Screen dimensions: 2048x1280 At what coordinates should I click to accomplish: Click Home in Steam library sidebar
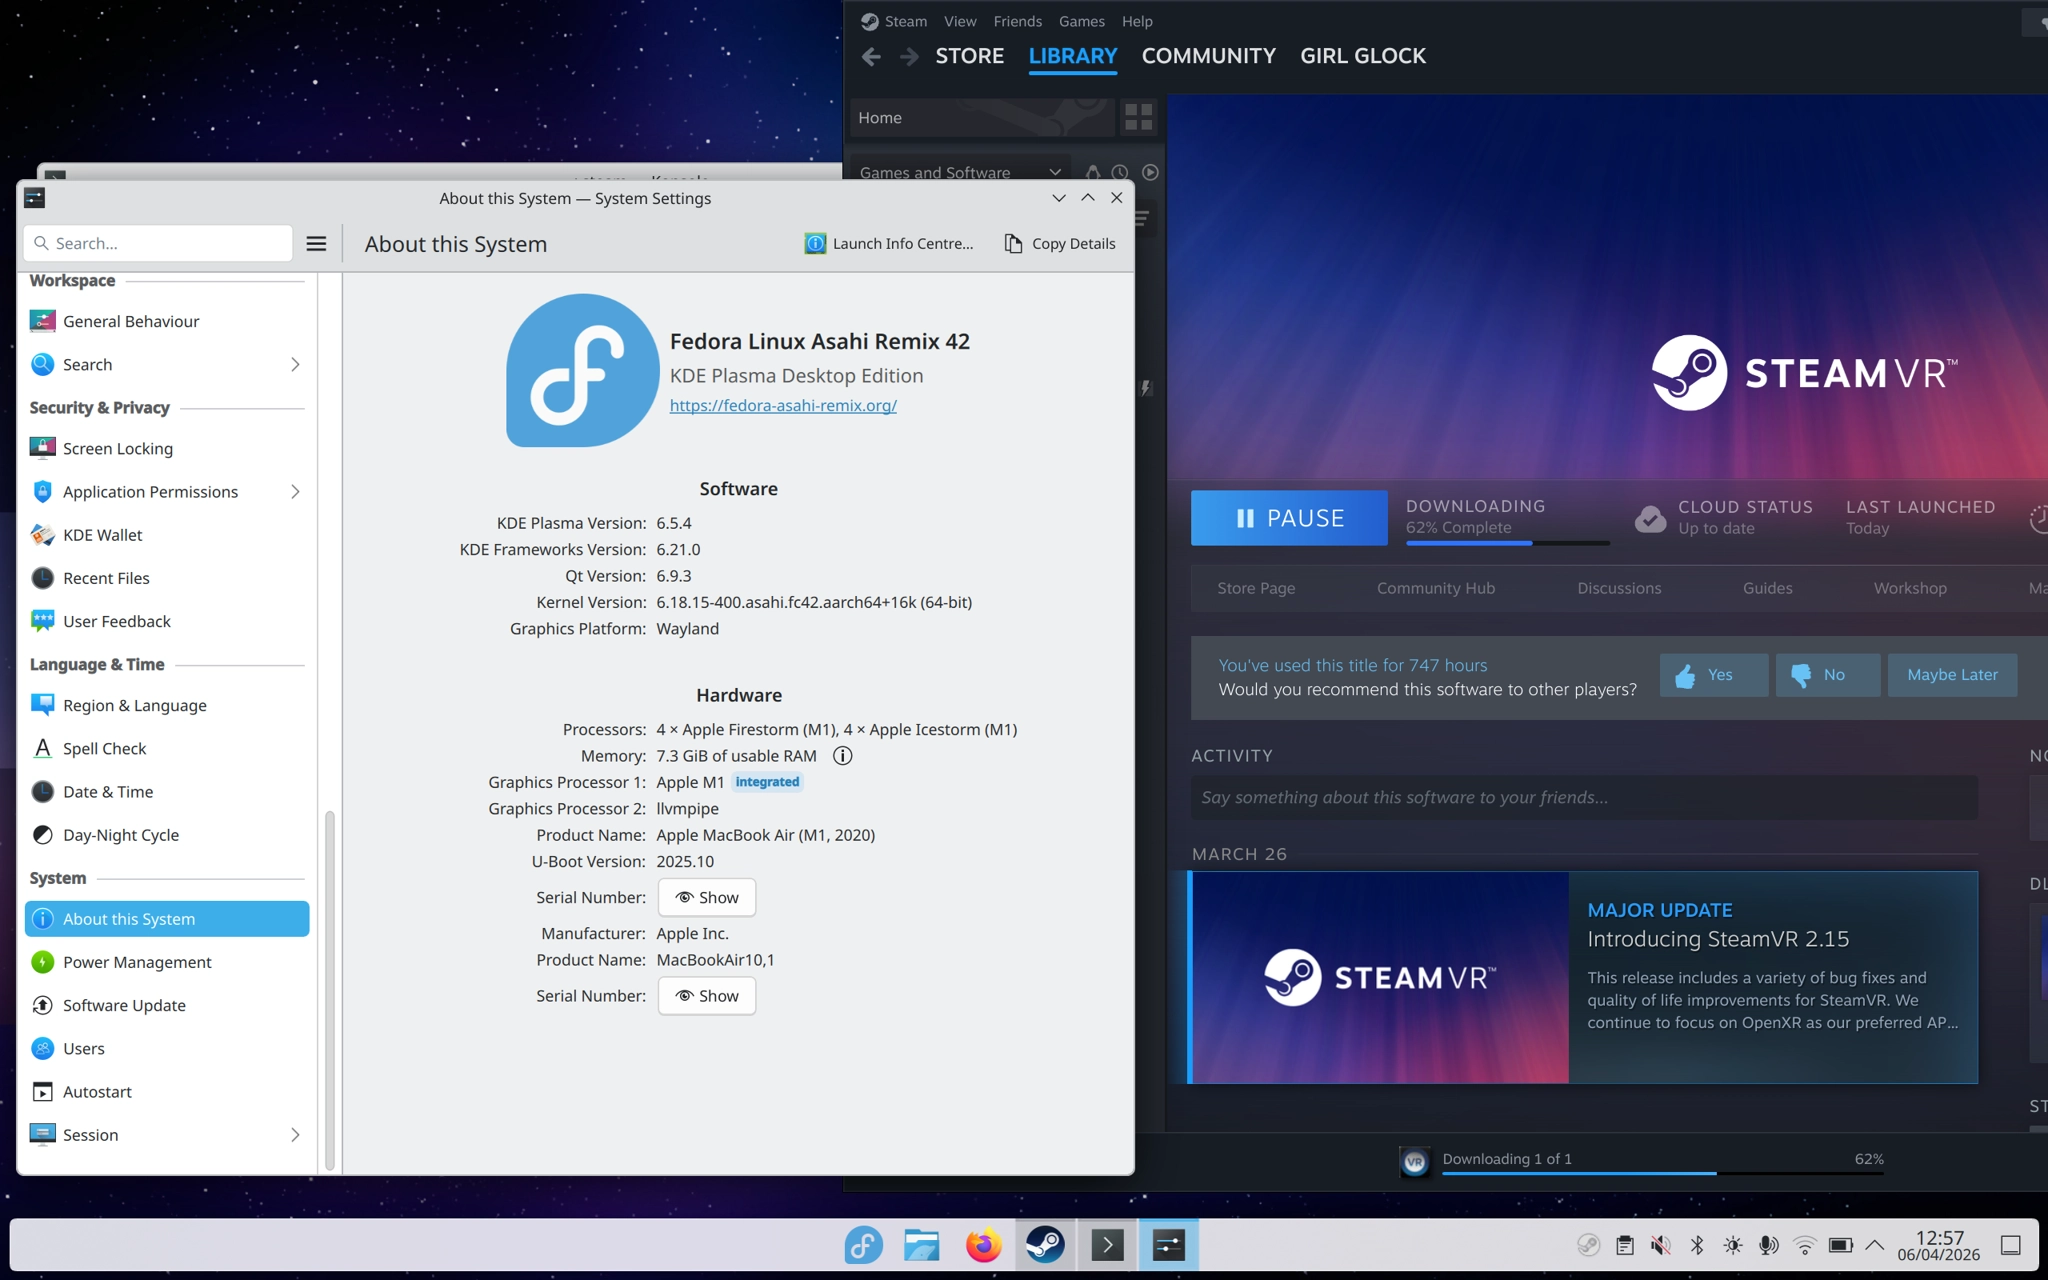[982, 118]
